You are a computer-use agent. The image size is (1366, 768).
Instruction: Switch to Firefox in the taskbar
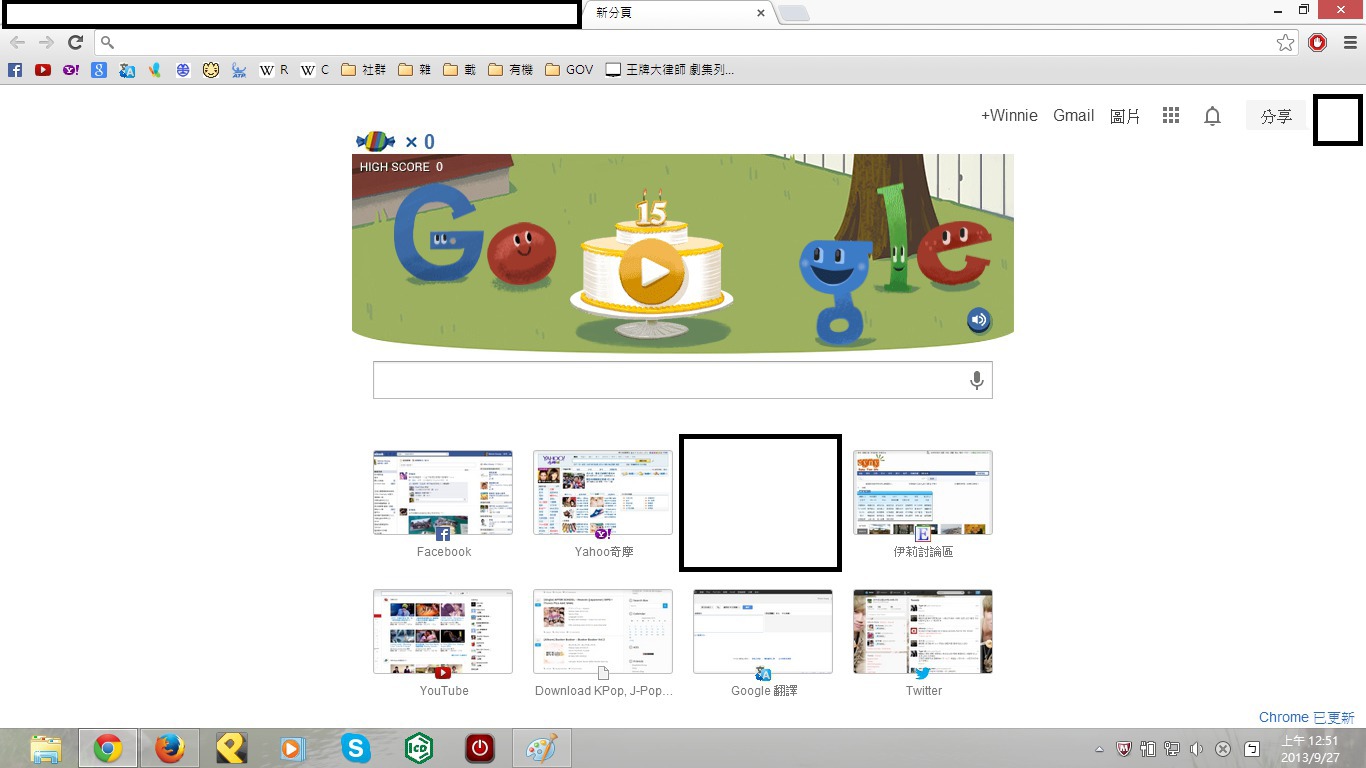[170, 748]
